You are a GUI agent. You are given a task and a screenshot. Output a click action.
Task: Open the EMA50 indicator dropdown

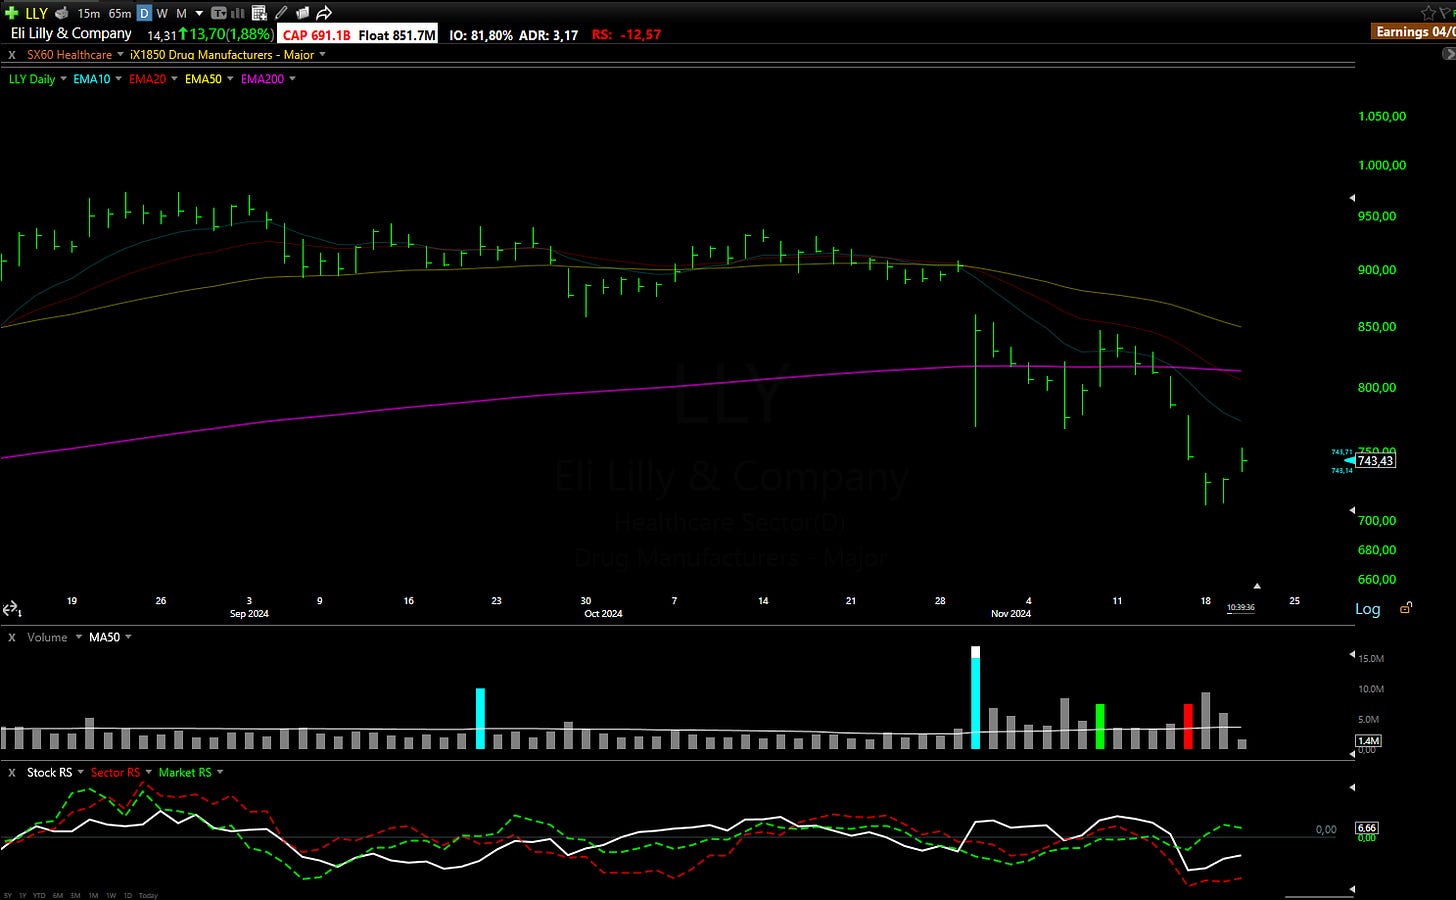[x=230, y=79]
